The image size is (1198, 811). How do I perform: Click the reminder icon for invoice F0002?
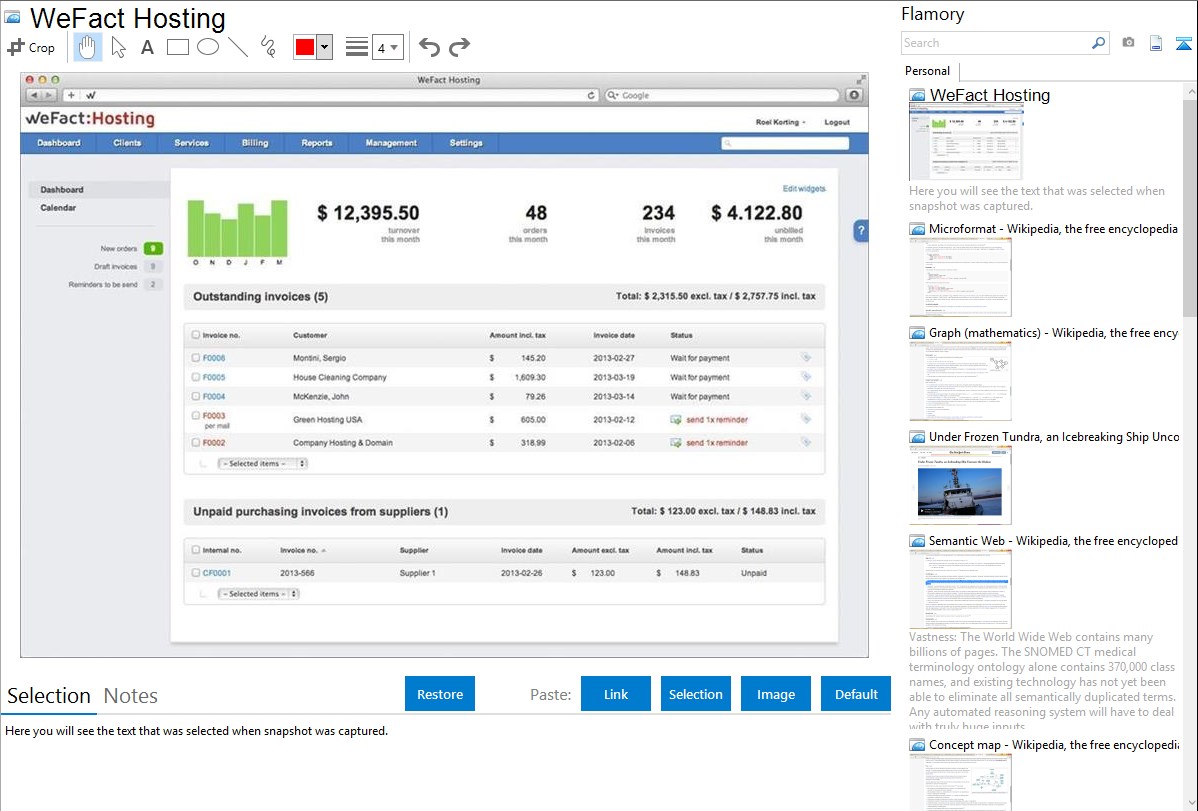pos(675,443)
